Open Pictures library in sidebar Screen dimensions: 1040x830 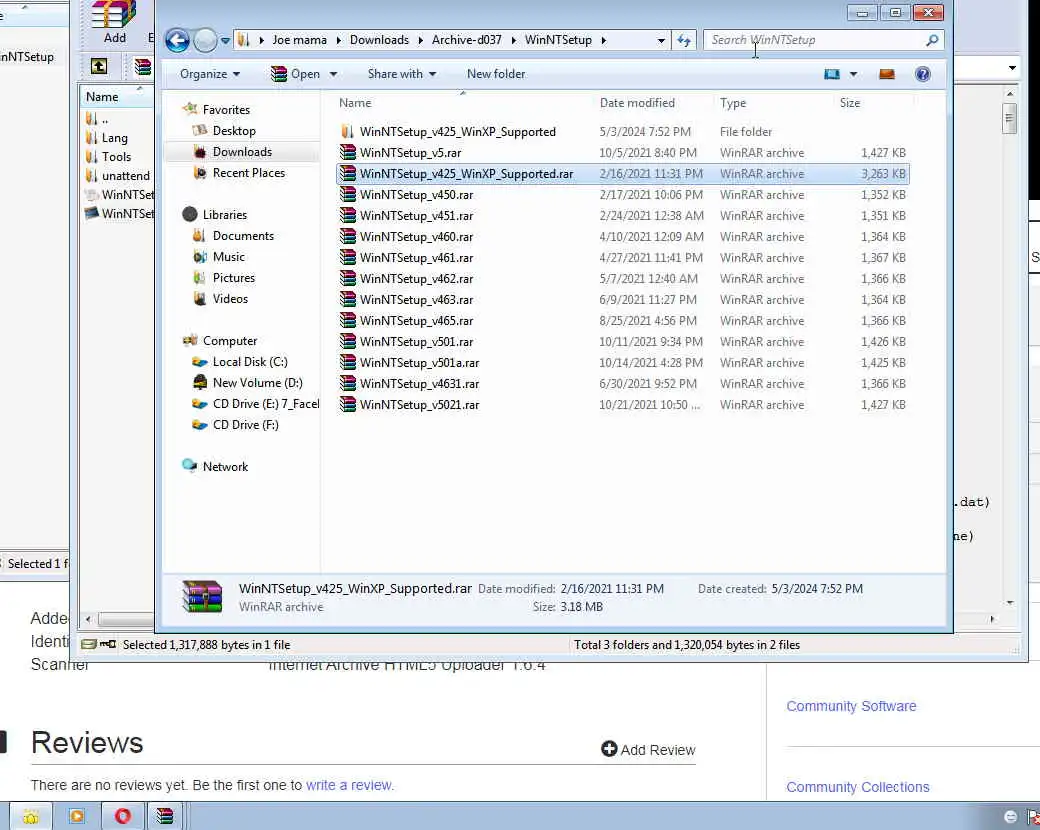[x=233, y=278]
